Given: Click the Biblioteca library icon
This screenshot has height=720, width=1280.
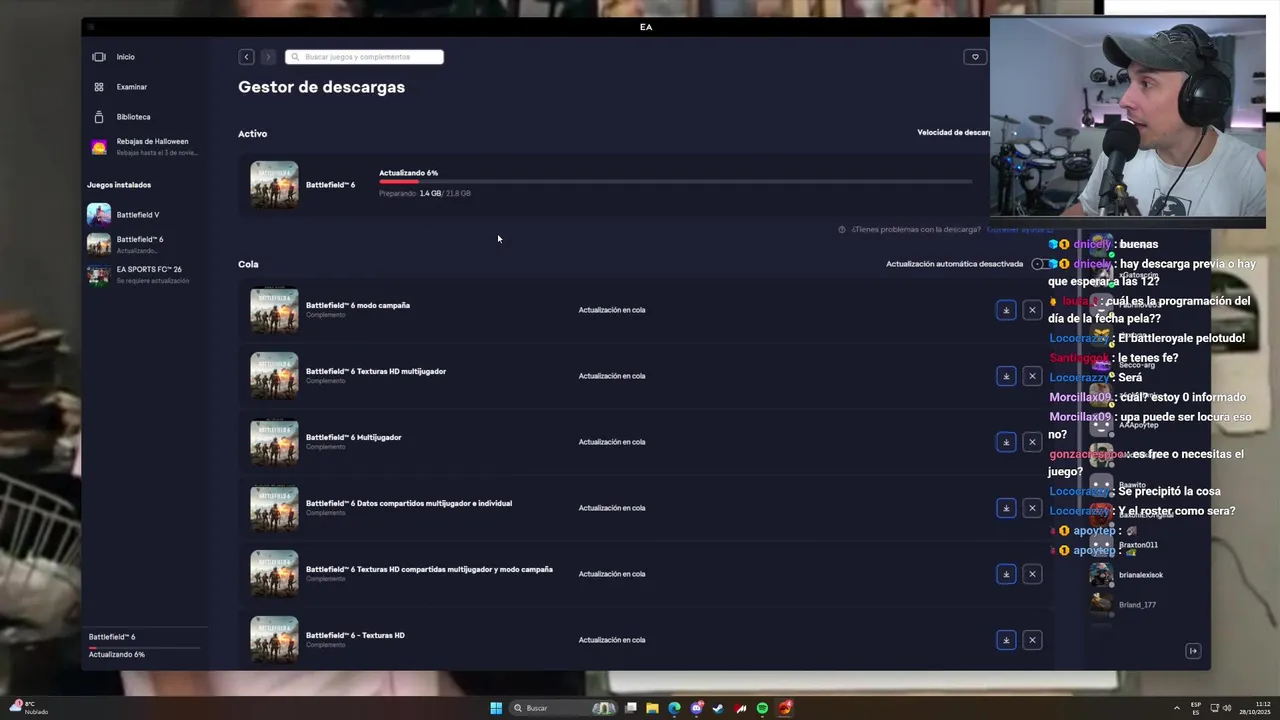Looking at the screenshot, I should (99, 117).
